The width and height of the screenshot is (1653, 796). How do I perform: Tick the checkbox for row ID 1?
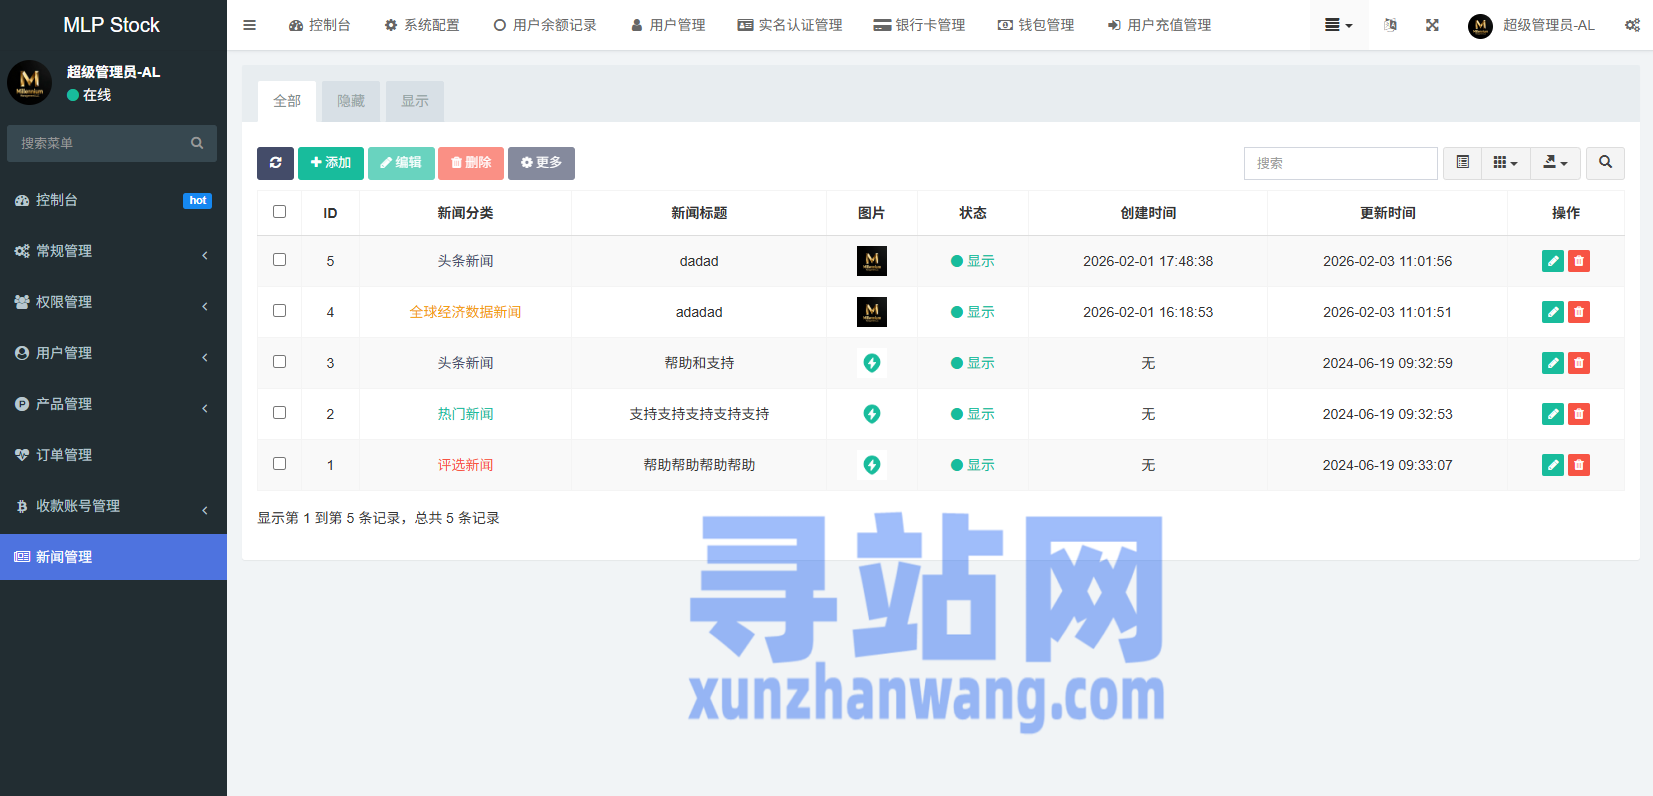280,464
